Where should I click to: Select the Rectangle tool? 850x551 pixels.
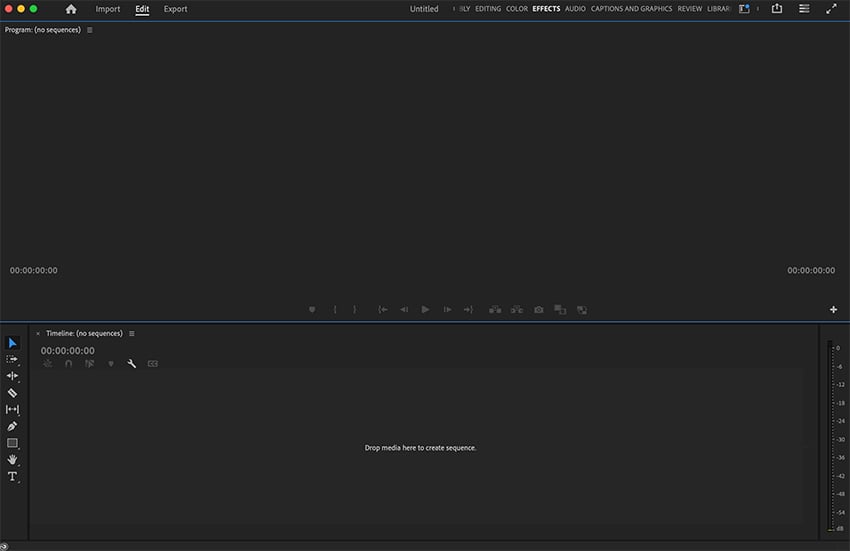point(12,443)
